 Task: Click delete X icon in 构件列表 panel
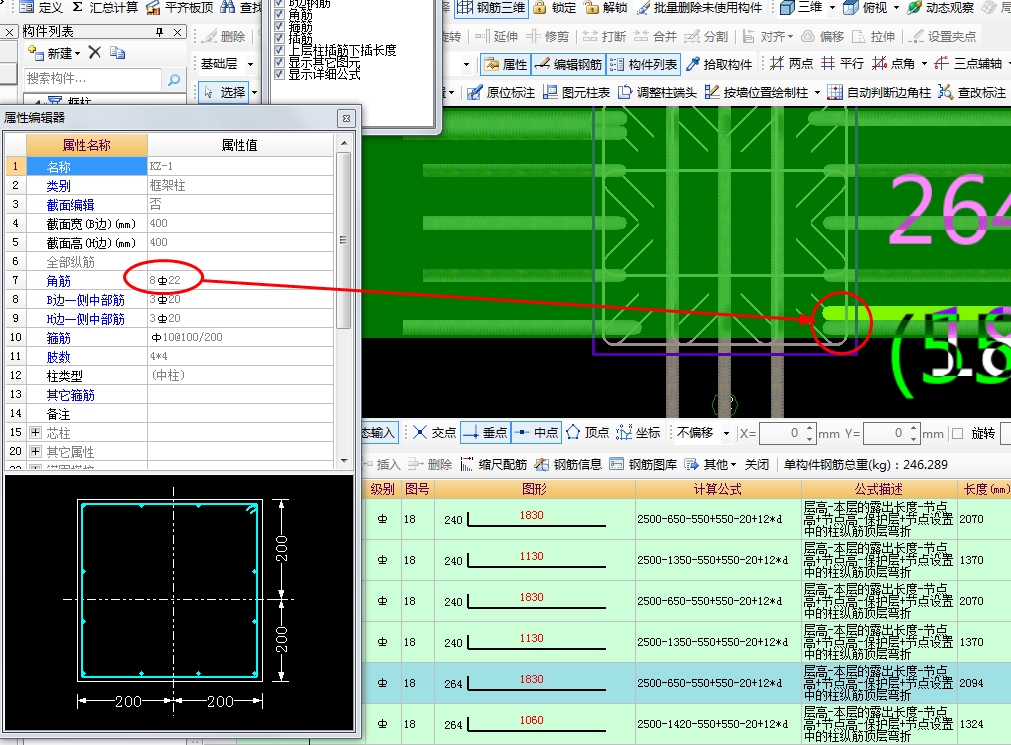(x=95, y=52)
